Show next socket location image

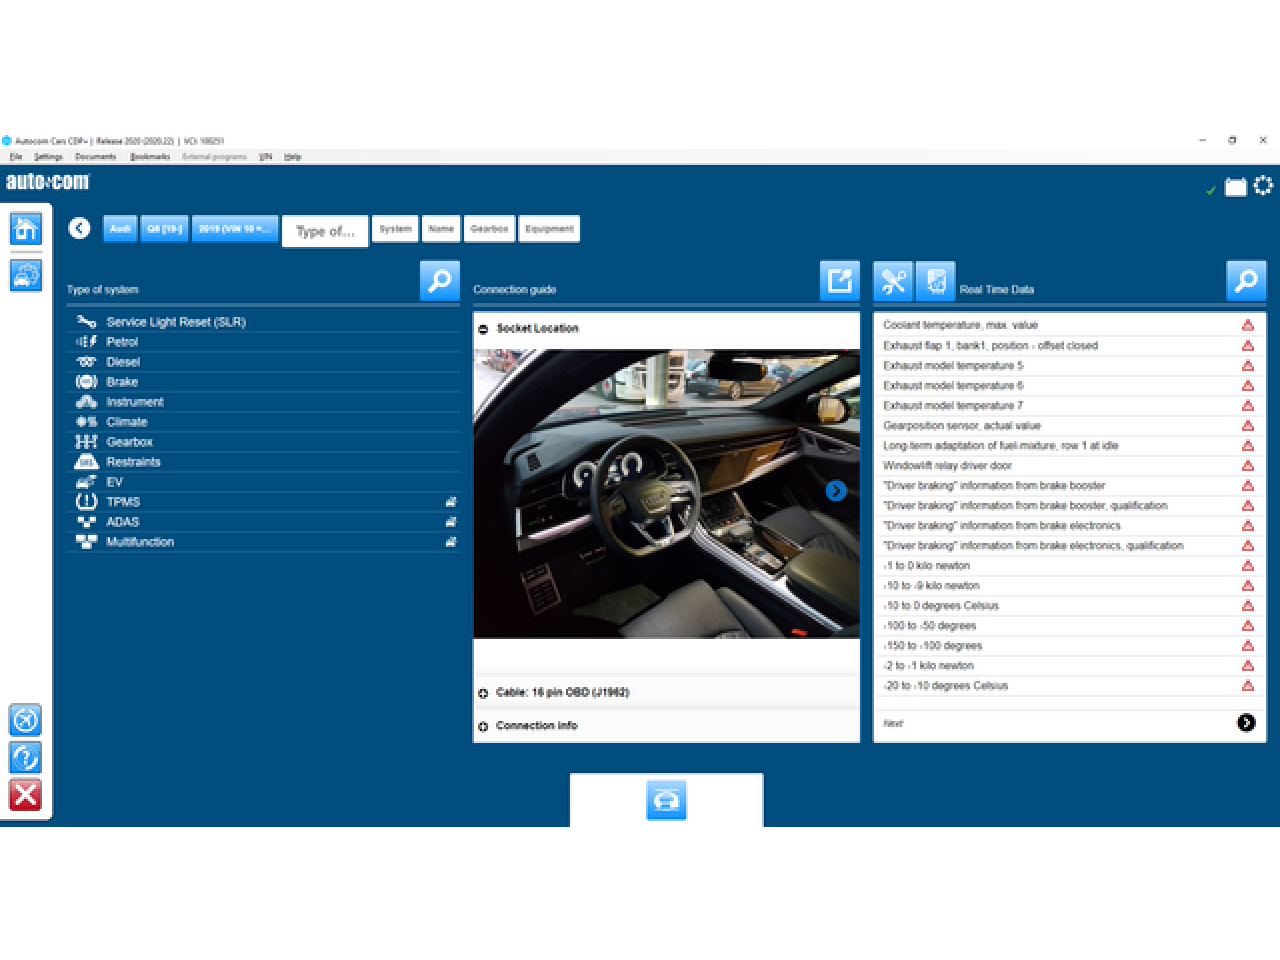point(836,491)
